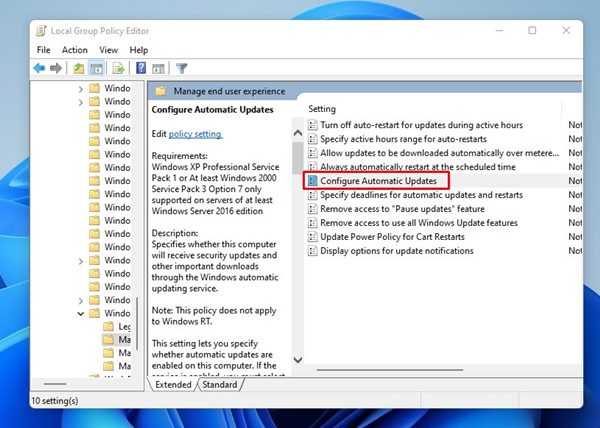Click policy icon for Turn off auto-restart
This screenshot has height=428, width=600.
click(313, 125)
